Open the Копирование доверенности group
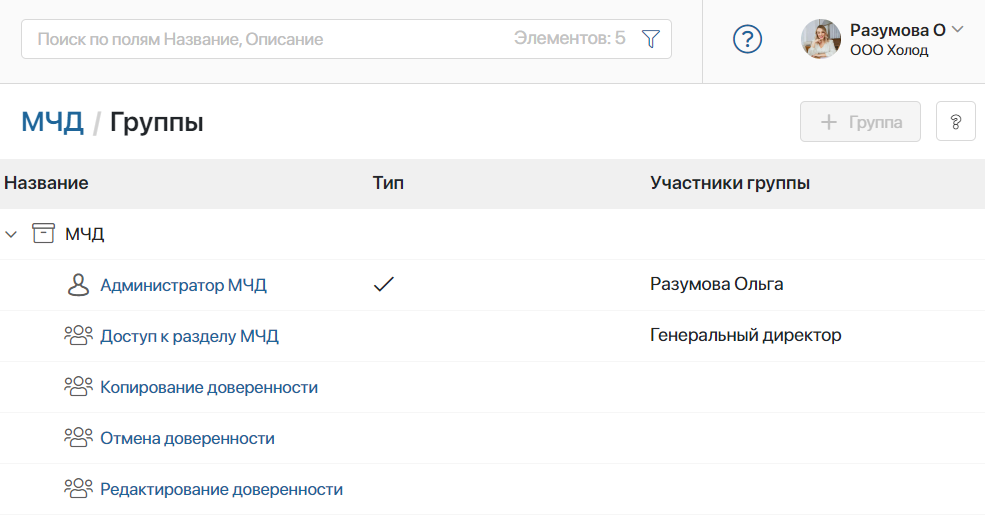Viewport: 985px width, 524px height. 209,387
